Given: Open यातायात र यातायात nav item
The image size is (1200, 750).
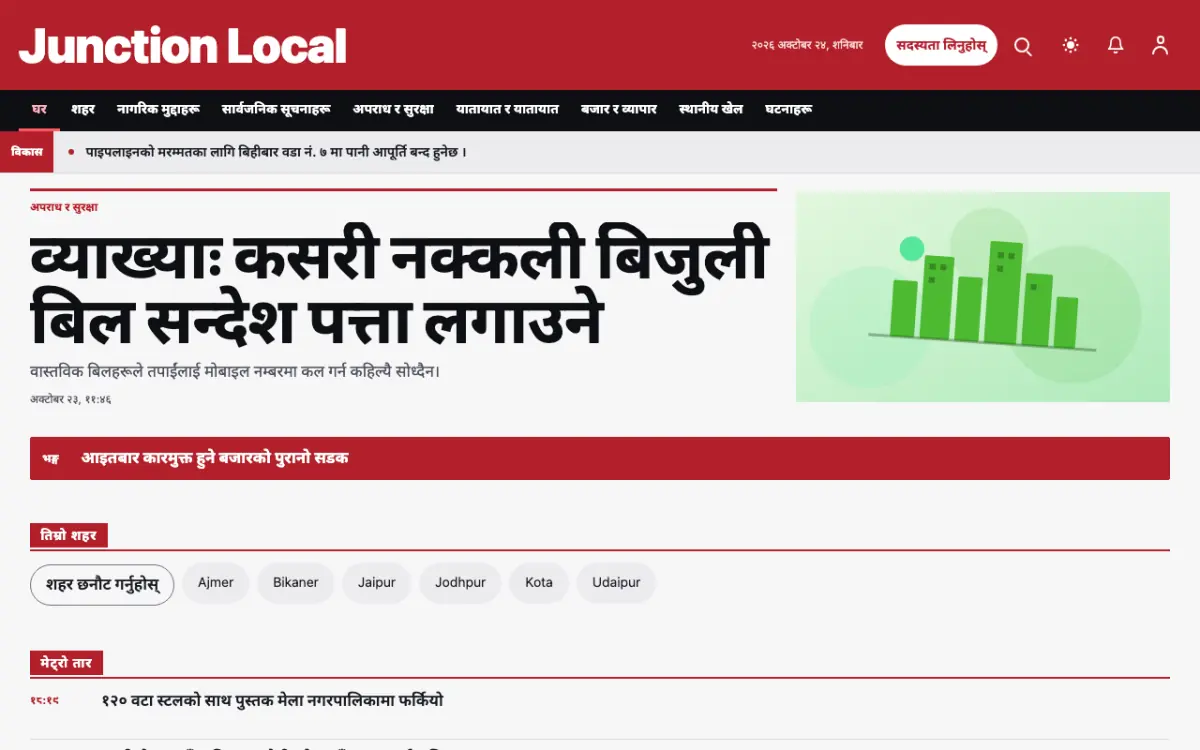Looking at the screenshot, I should click(507, 110).
